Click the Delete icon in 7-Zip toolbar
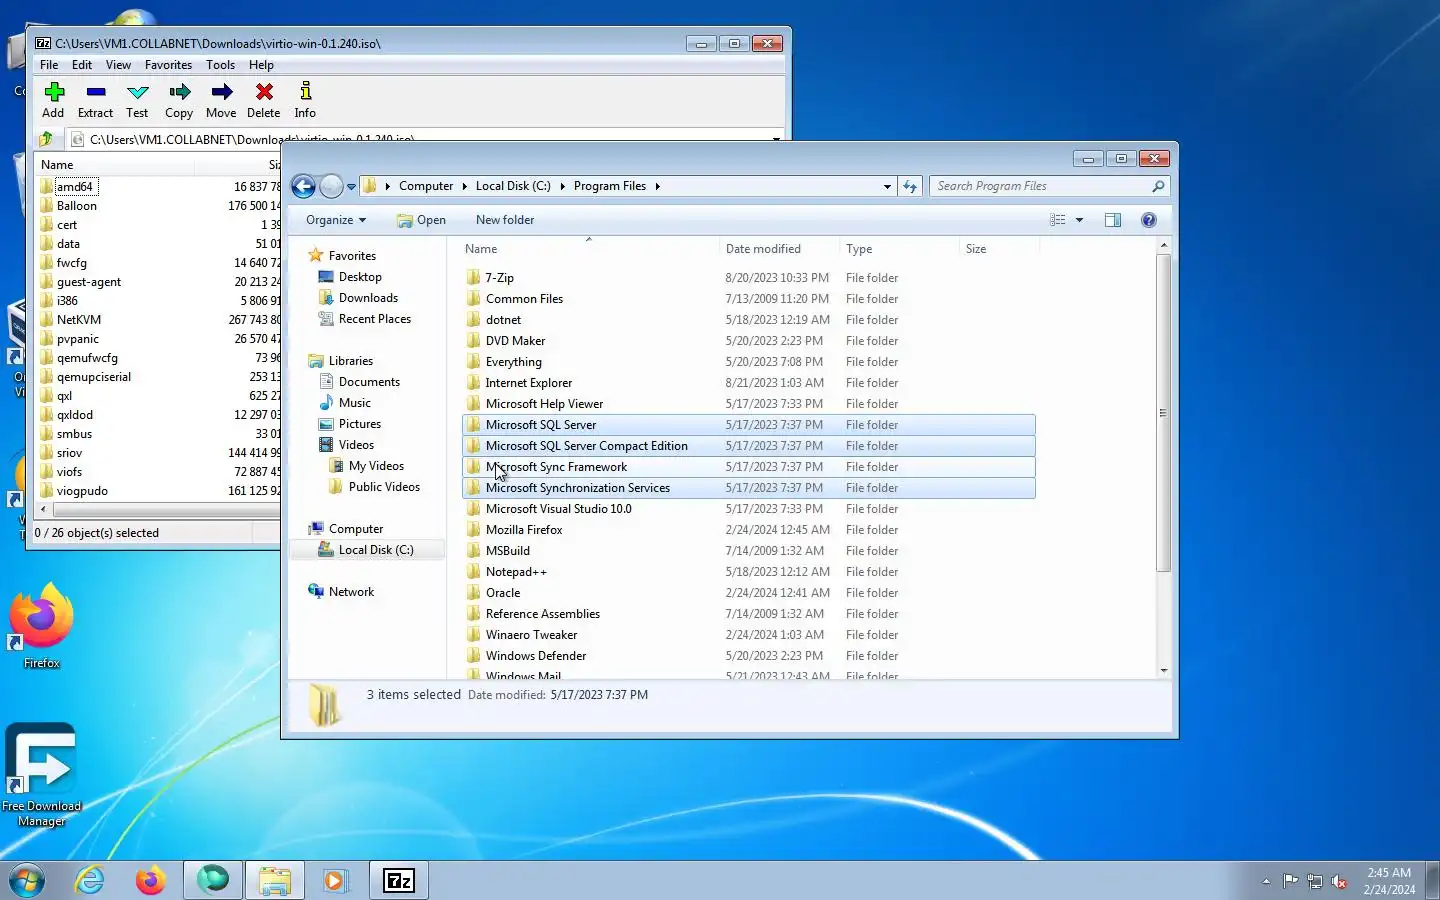1440x900 pixels. coord(264,92)
